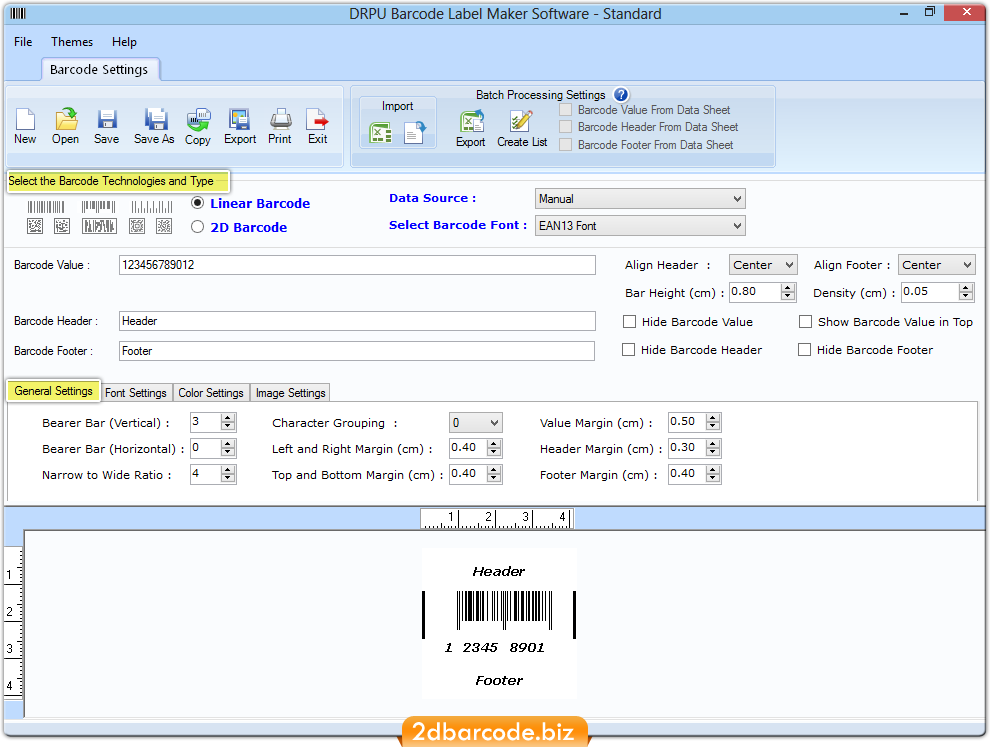
Task: Open the Align Header dropdown
Action: point(763,265)
